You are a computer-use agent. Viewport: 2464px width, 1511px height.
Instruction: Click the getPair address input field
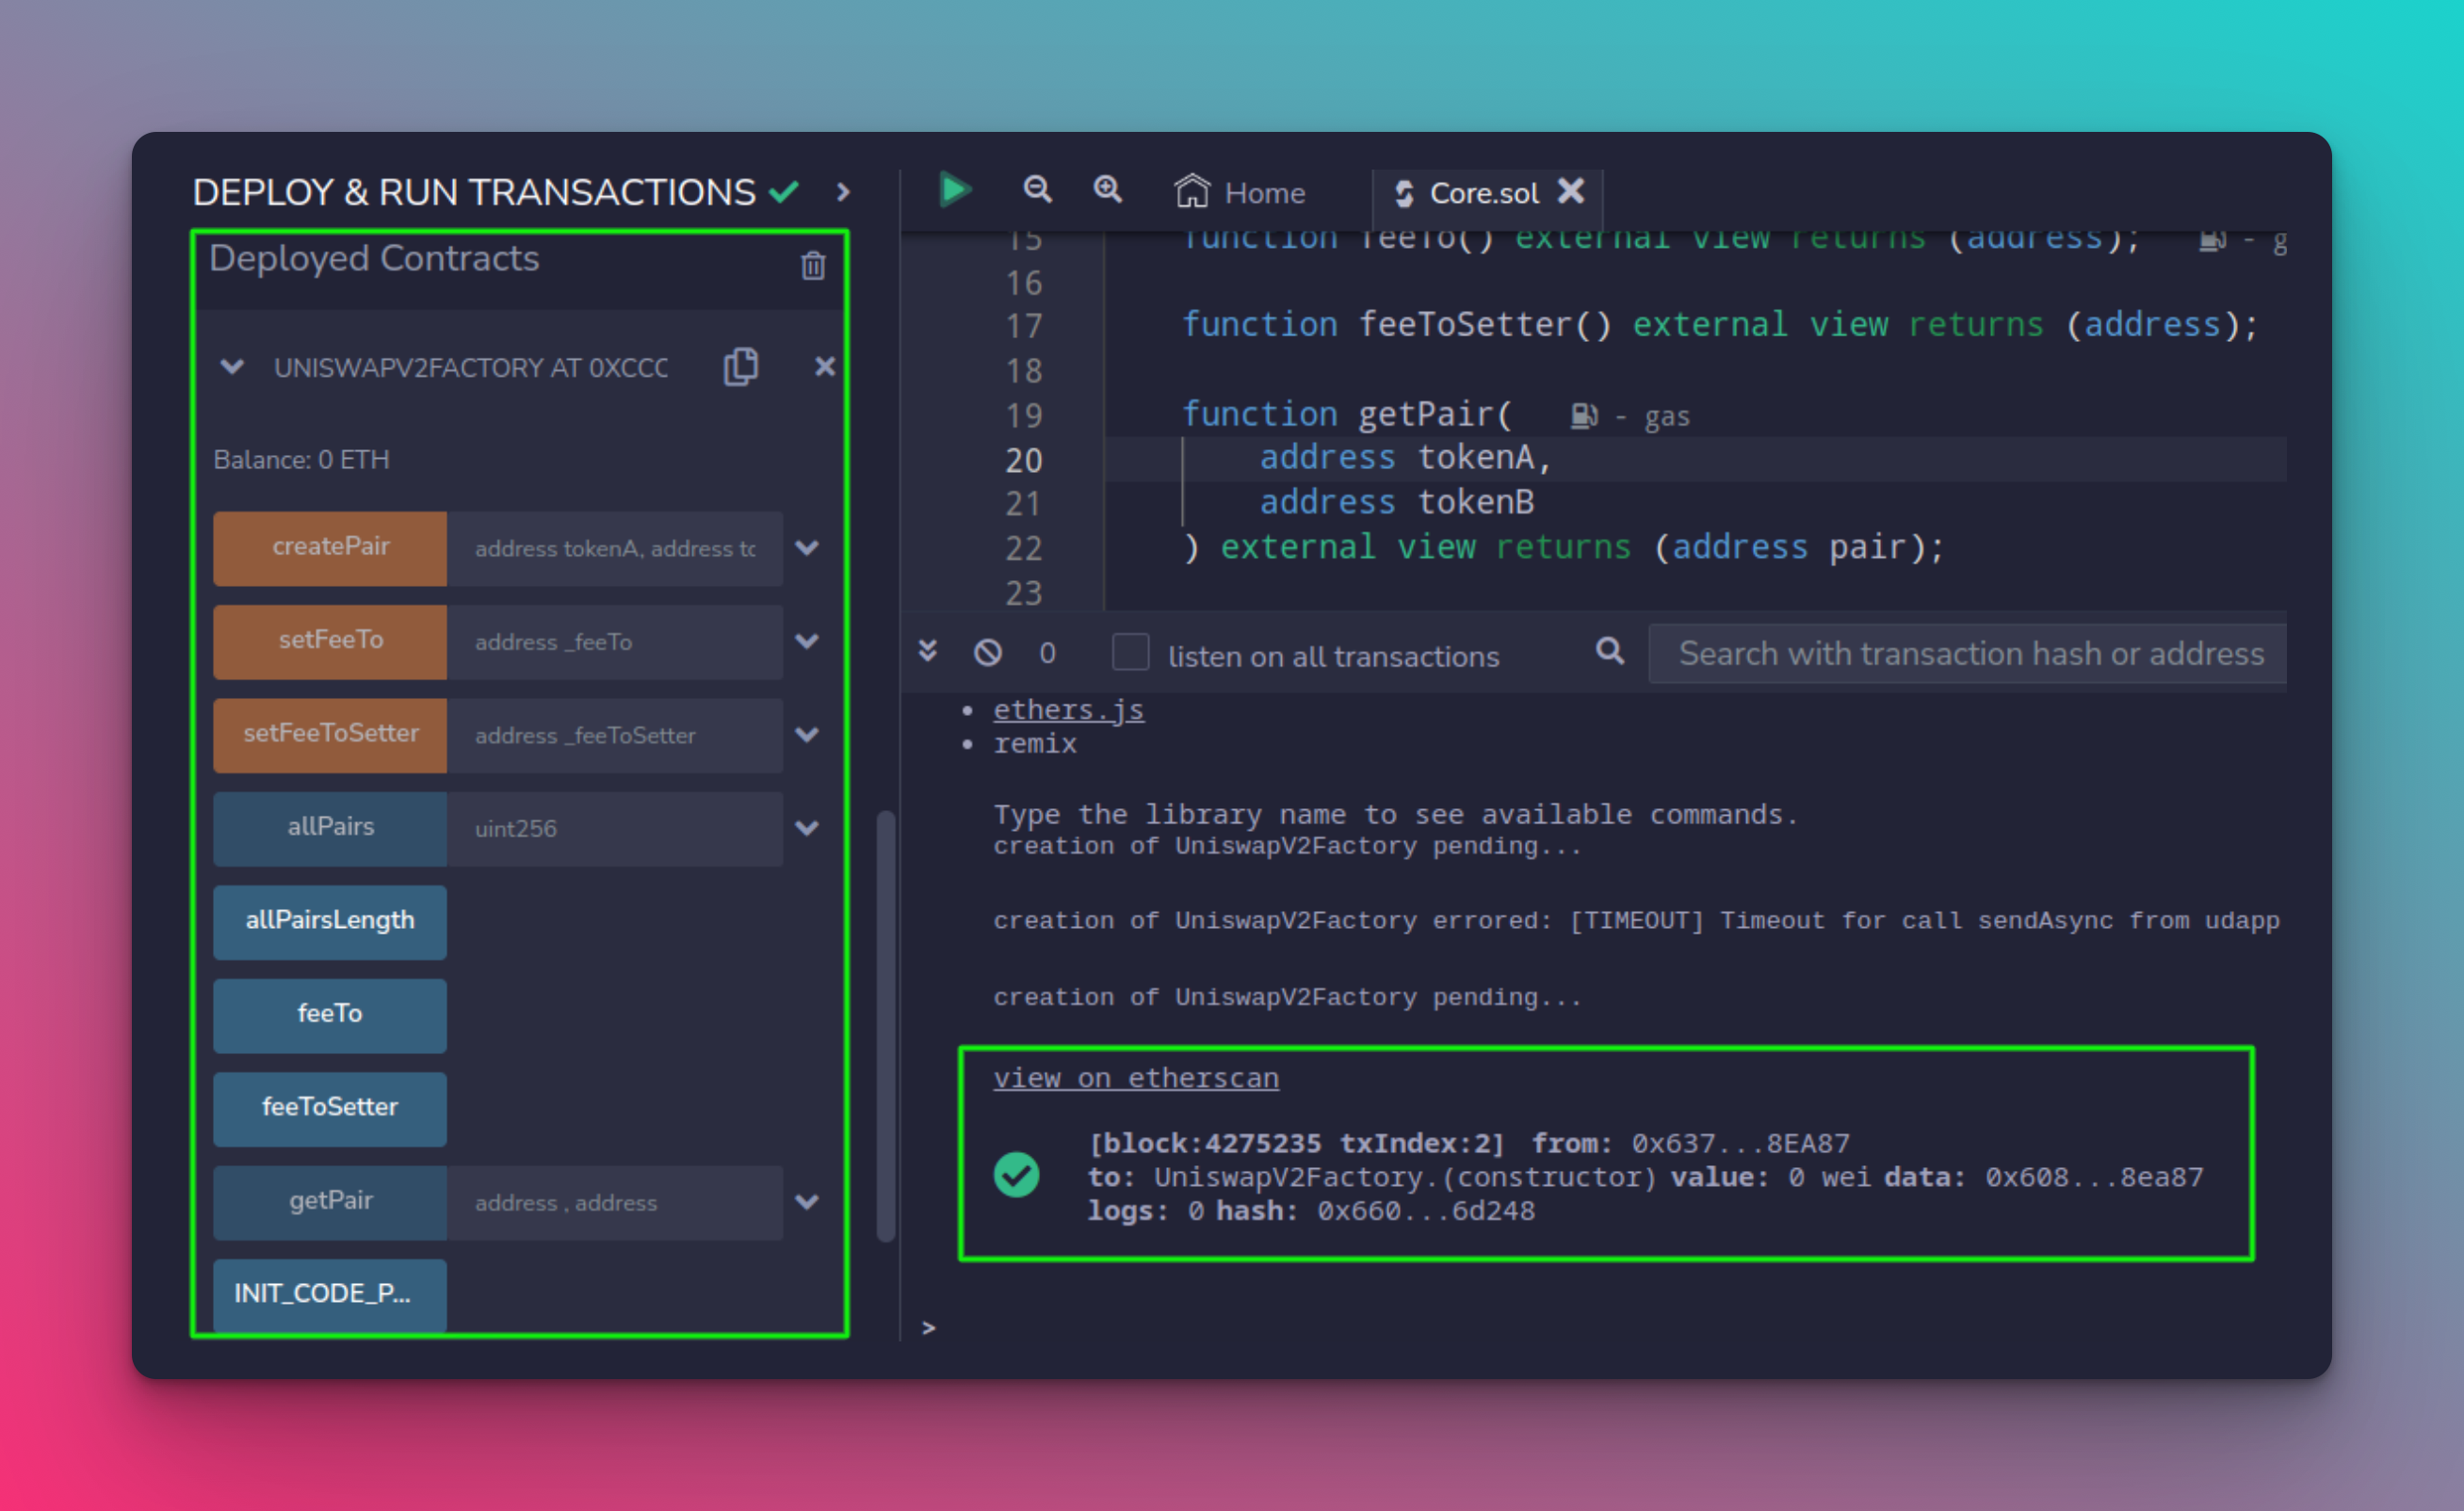[614, 1202]
